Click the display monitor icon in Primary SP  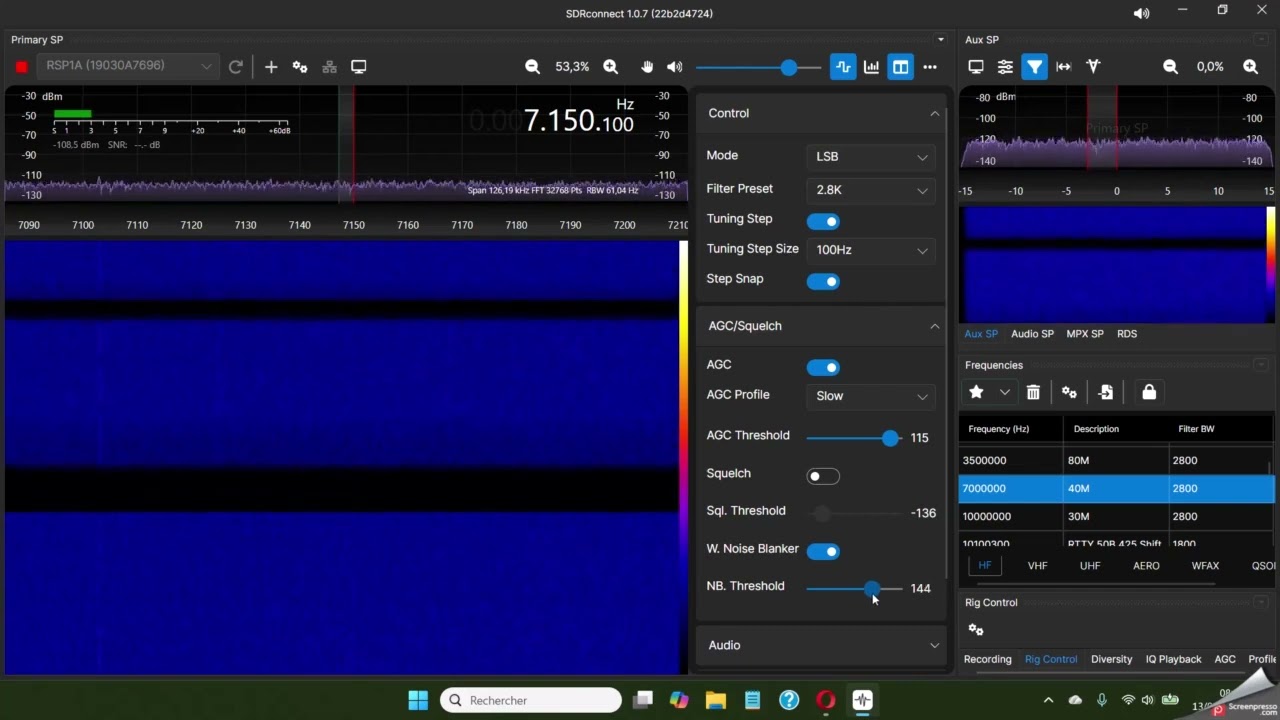tap(359, 67)
